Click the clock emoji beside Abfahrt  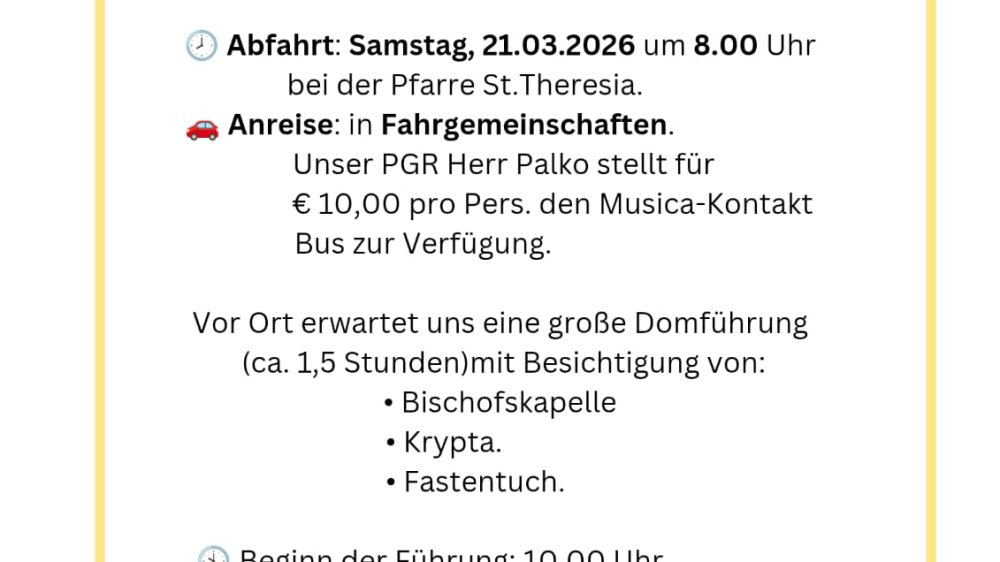(201, 46)
